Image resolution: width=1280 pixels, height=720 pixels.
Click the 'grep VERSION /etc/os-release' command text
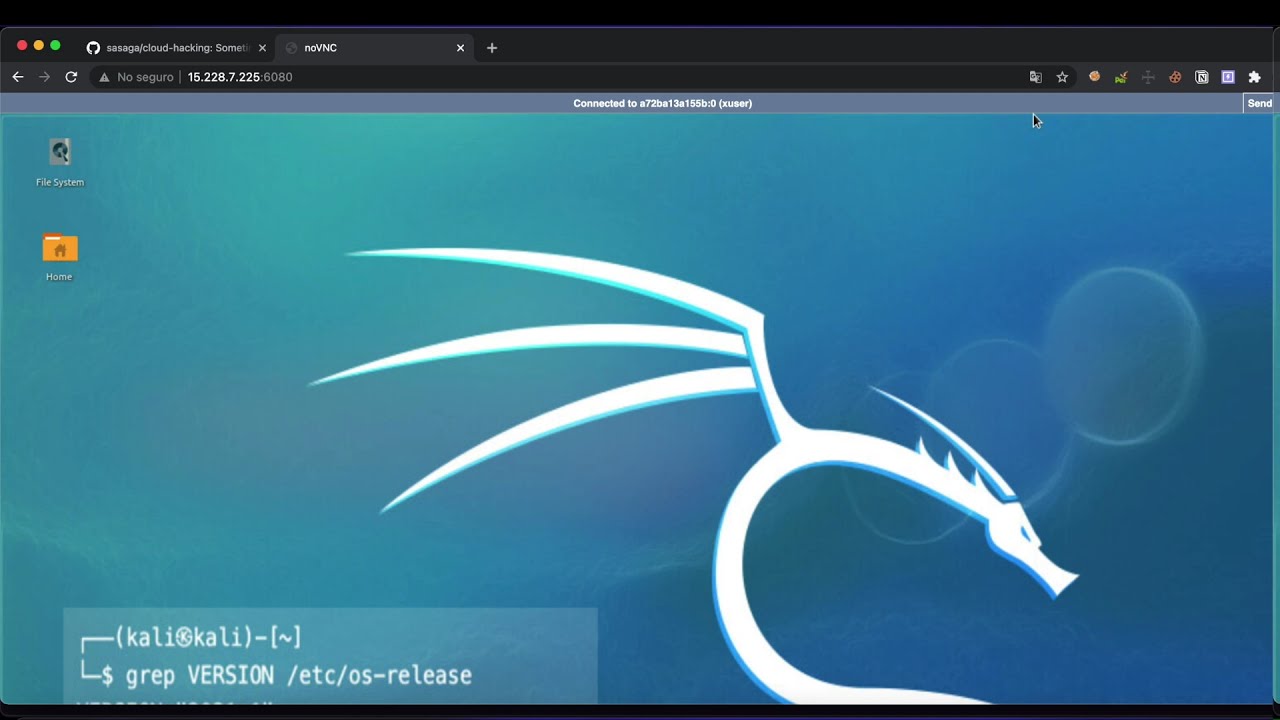298,676
